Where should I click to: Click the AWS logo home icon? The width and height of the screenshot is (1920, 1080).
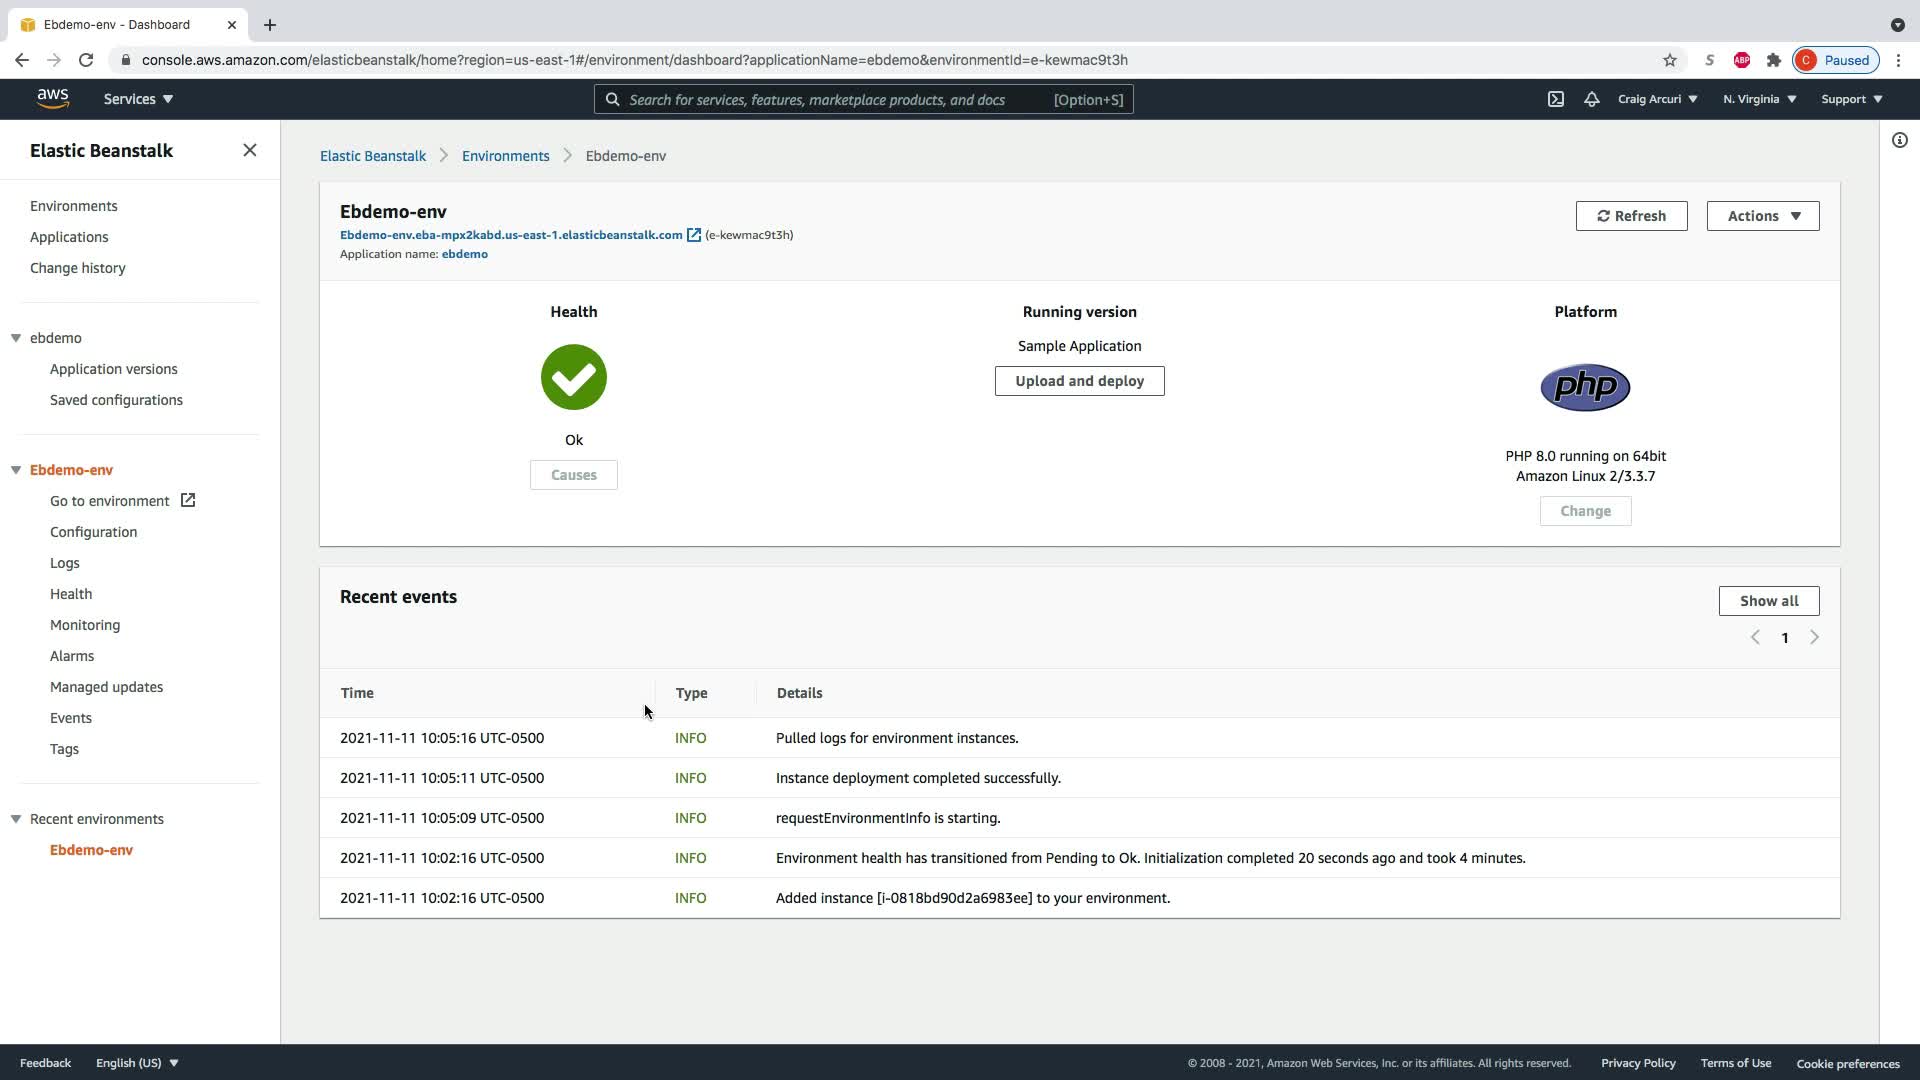52,98
